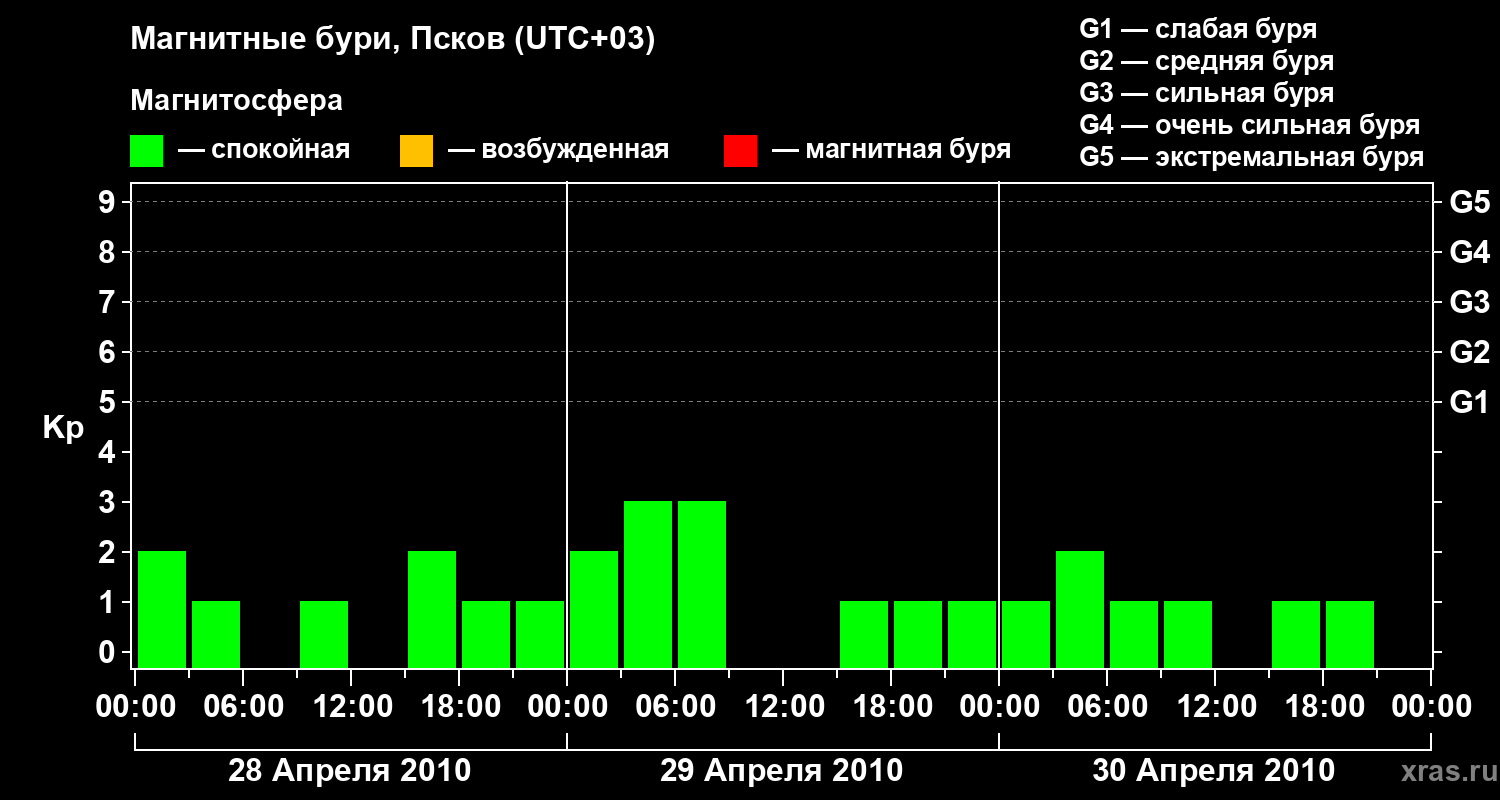This screenshot has height=800, width=1500.
Task: Click the 28 April 18:00–21:00 bar
Action: (486, 634)
